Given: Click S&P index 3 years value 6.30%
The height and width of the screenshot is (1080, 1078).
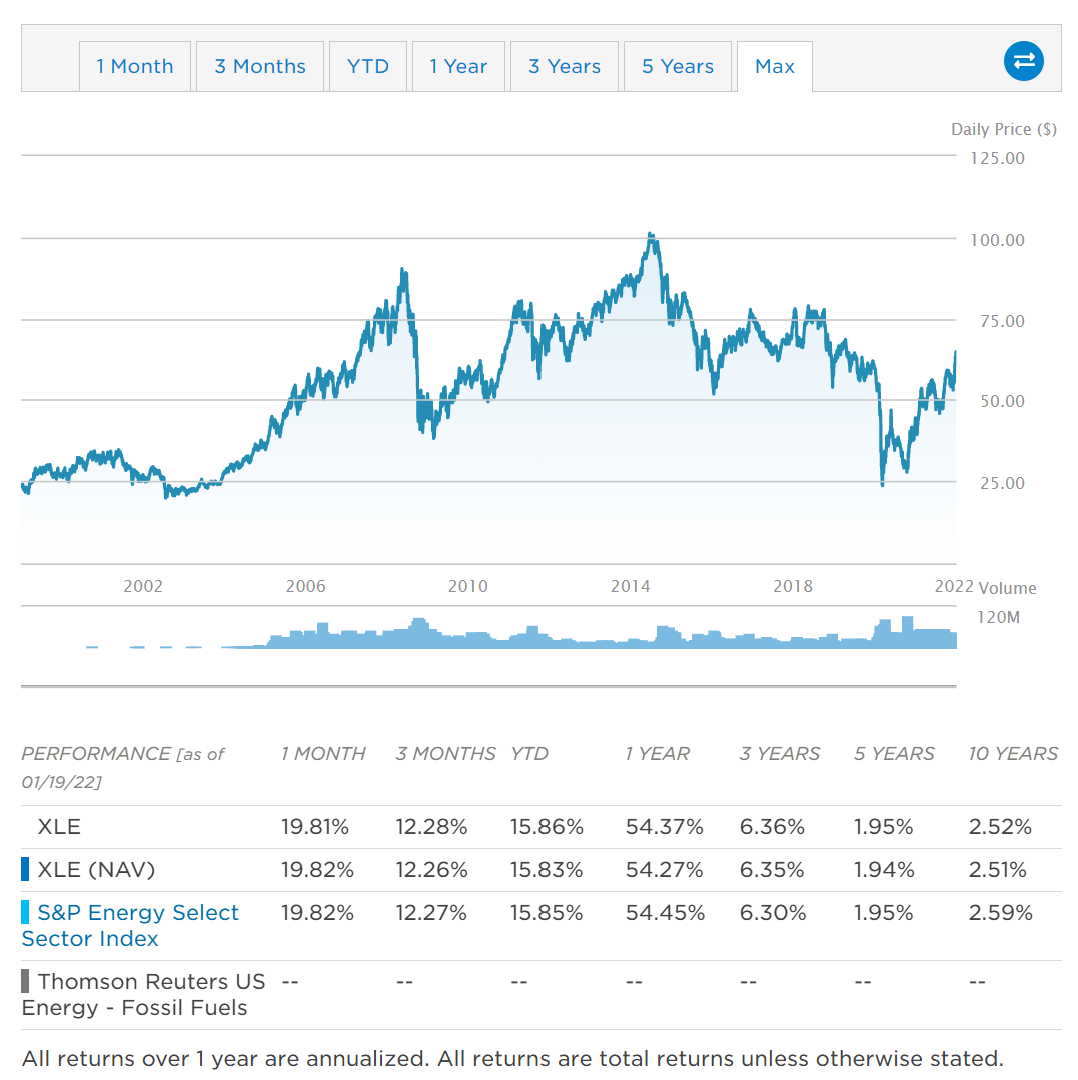Looking at the screenshot, I should pyautogui.click(x=773, y=913).
